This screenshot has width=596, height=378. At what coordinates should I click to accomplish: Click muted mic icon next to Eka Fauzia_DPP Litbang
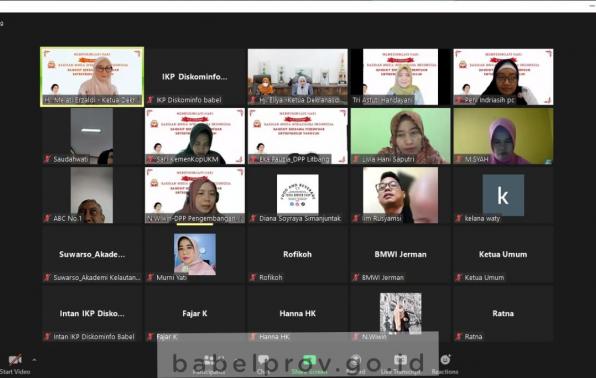click(253, 159)
